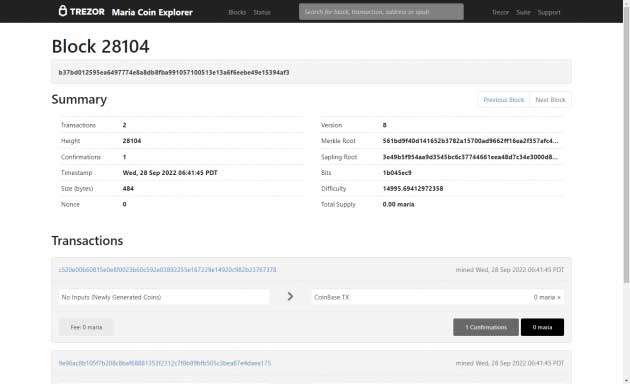The width and height of the screenshot is (630, 384).
Task: Go to Previous Block
Action: [x=503, y=100]
